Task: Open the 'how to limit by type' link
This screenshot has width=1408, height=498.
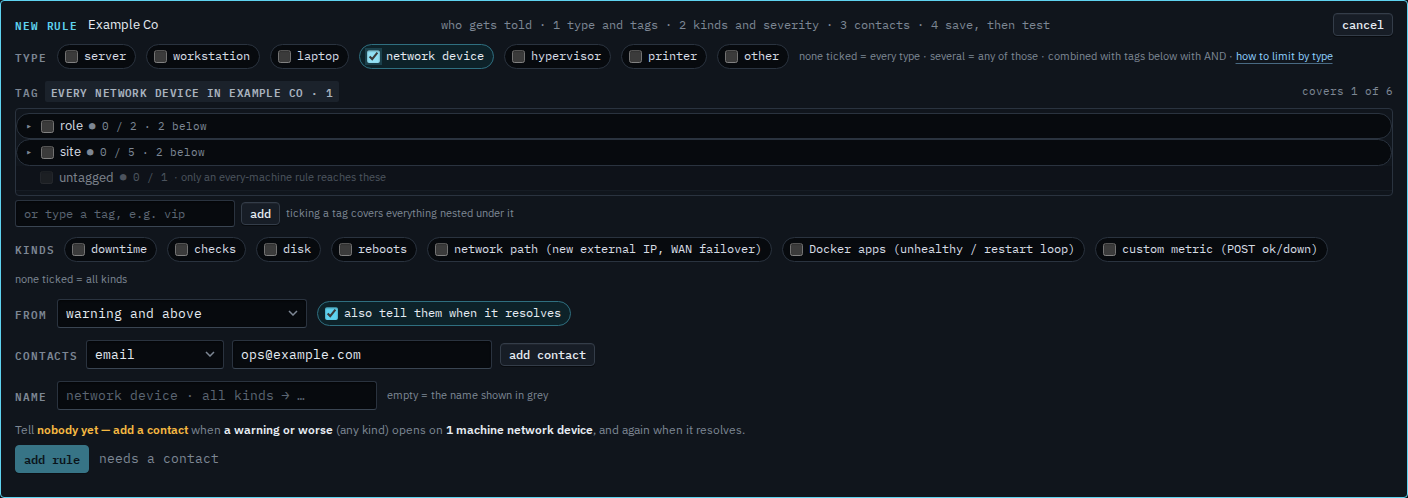Action: click(1284, 57)
